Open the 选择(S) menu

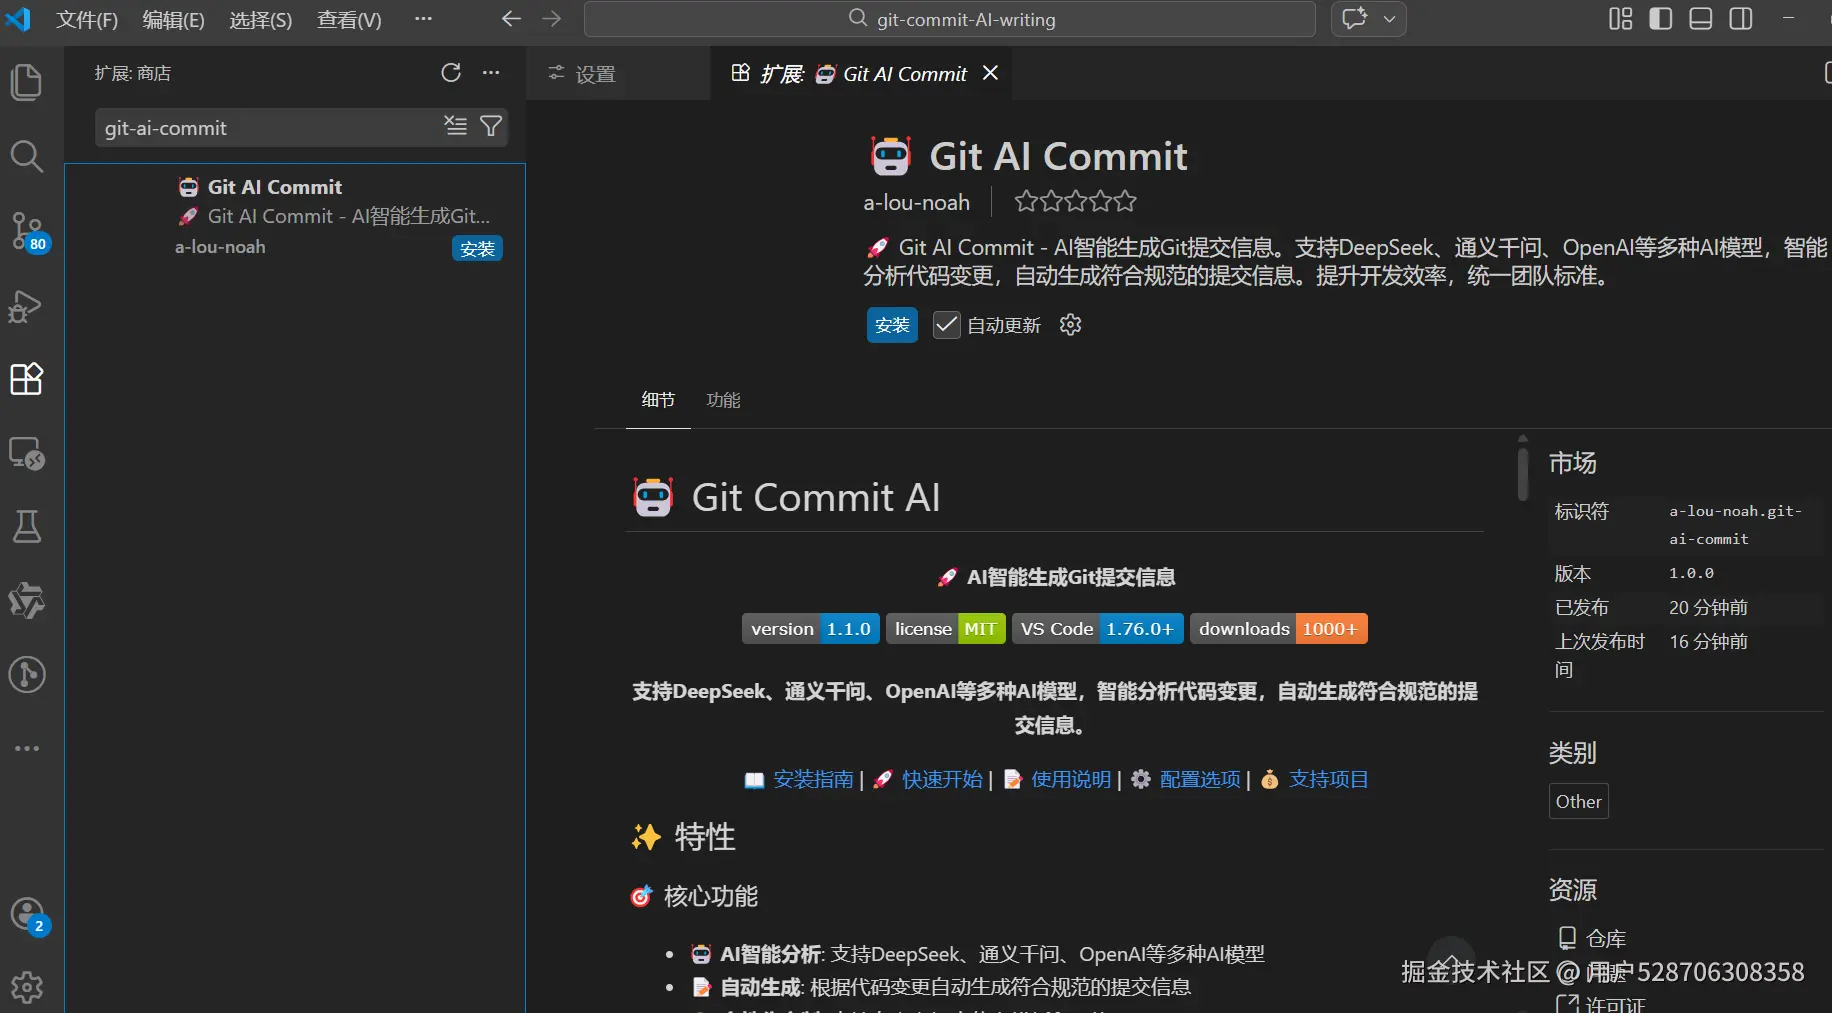(x=260, y=20)
